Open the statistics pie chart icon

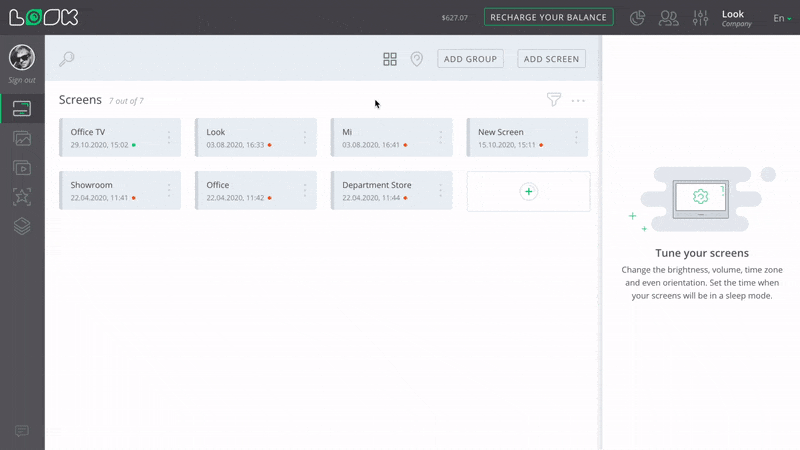[637, 18]
